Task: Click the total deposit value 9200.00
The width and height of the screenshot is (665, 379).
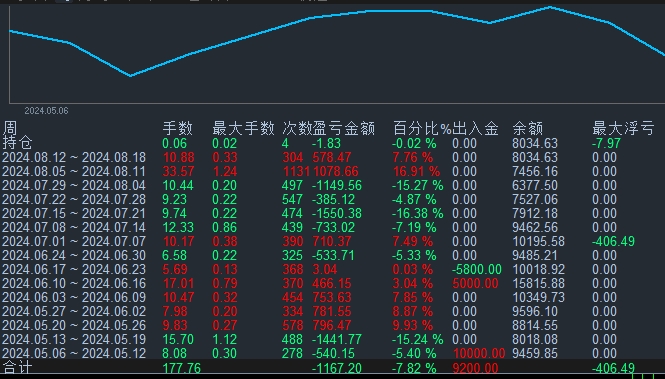Action: (475, 368)
